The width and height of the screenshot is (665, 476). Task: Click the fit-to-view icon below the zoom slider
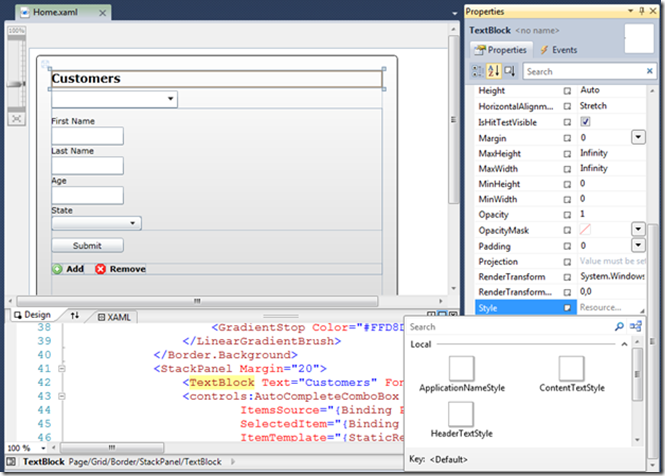(x=17, y=119)
